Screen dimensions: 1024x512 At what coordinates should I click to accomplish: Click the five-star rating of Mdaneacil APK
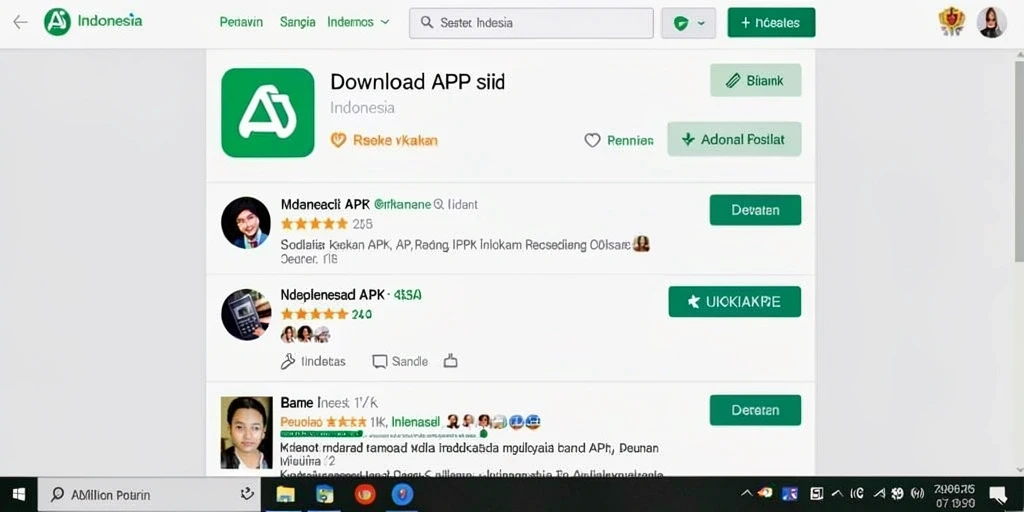pos(315,224)
